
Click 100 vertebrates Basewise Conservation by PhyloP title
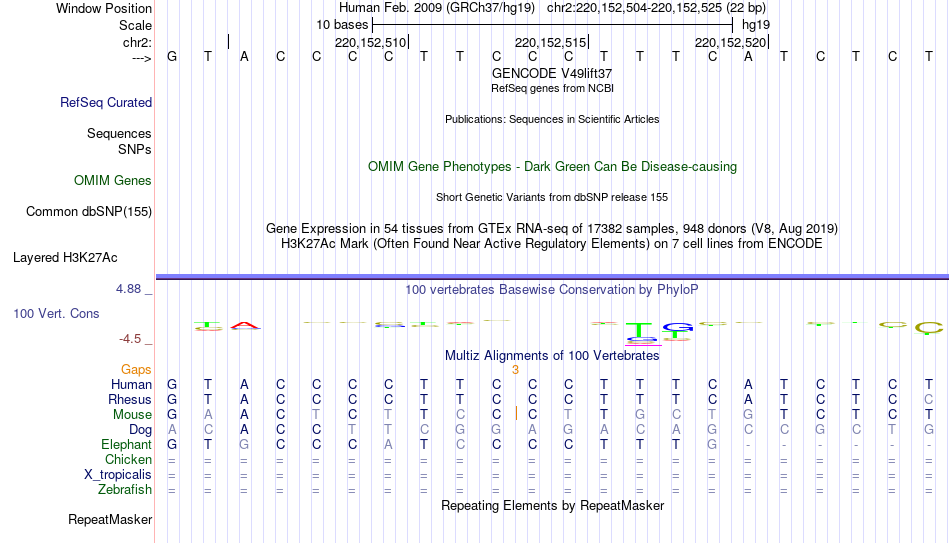point(552,290)
